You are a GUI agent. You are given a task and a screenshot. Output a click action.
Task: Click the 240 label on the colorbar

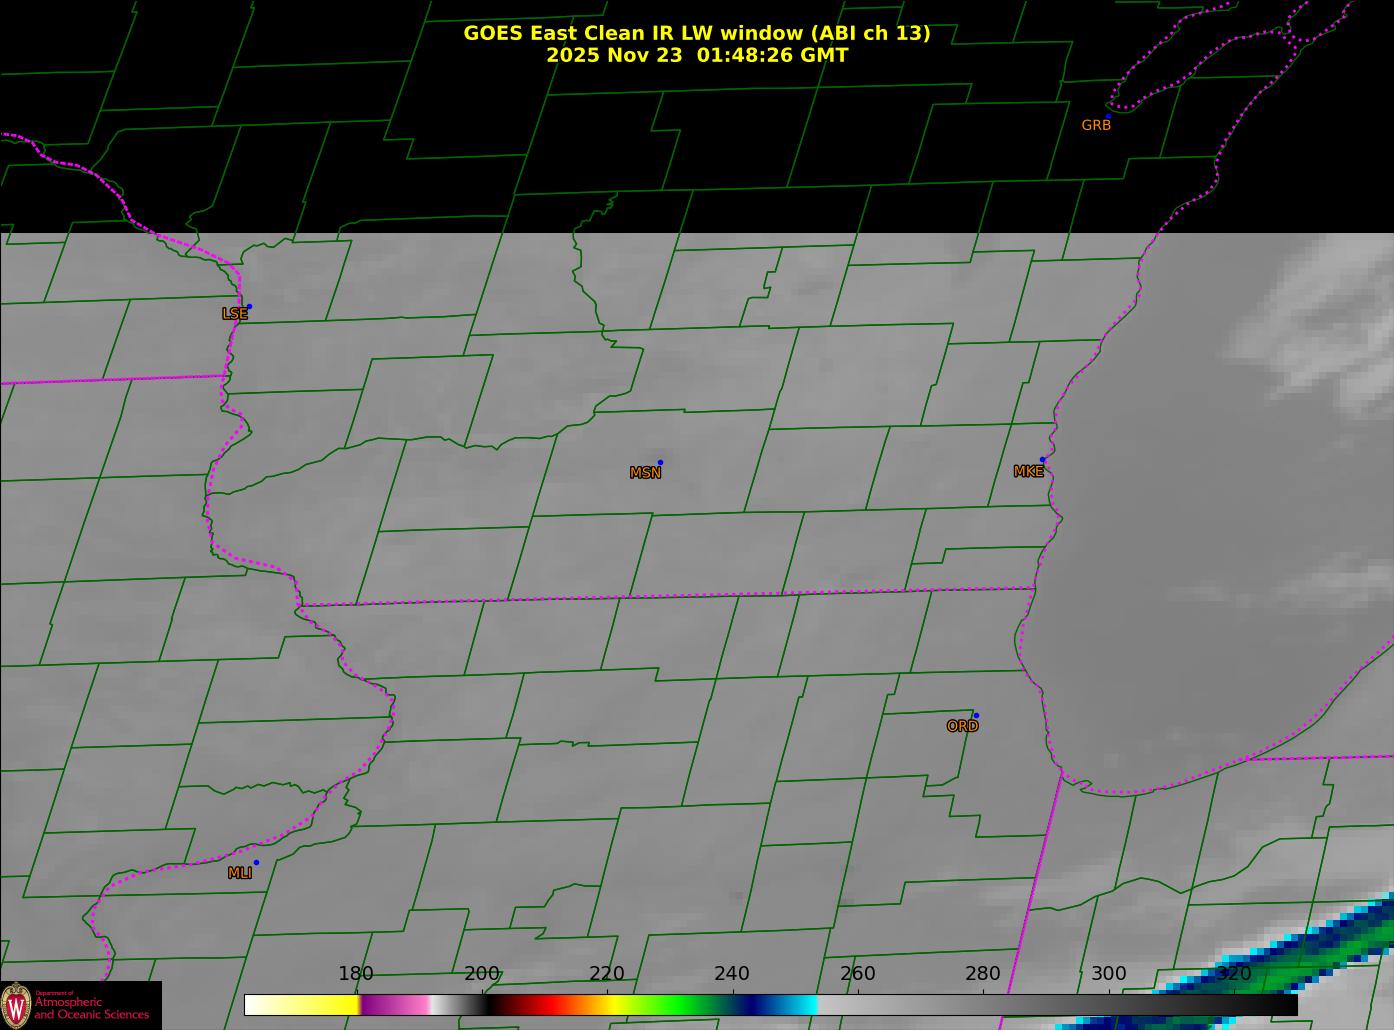pyautogui.click(x=732, y=973)
